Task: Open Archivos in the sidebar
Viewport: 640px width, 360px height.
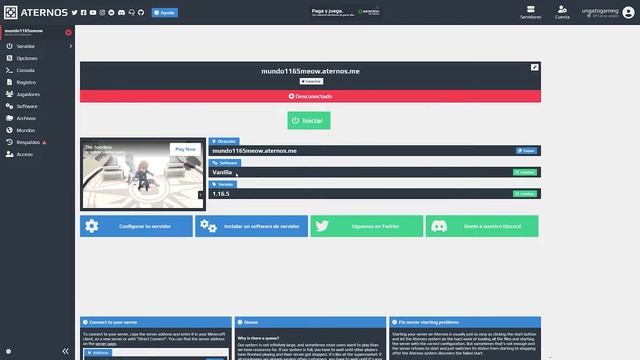Action: coord(26,118)
